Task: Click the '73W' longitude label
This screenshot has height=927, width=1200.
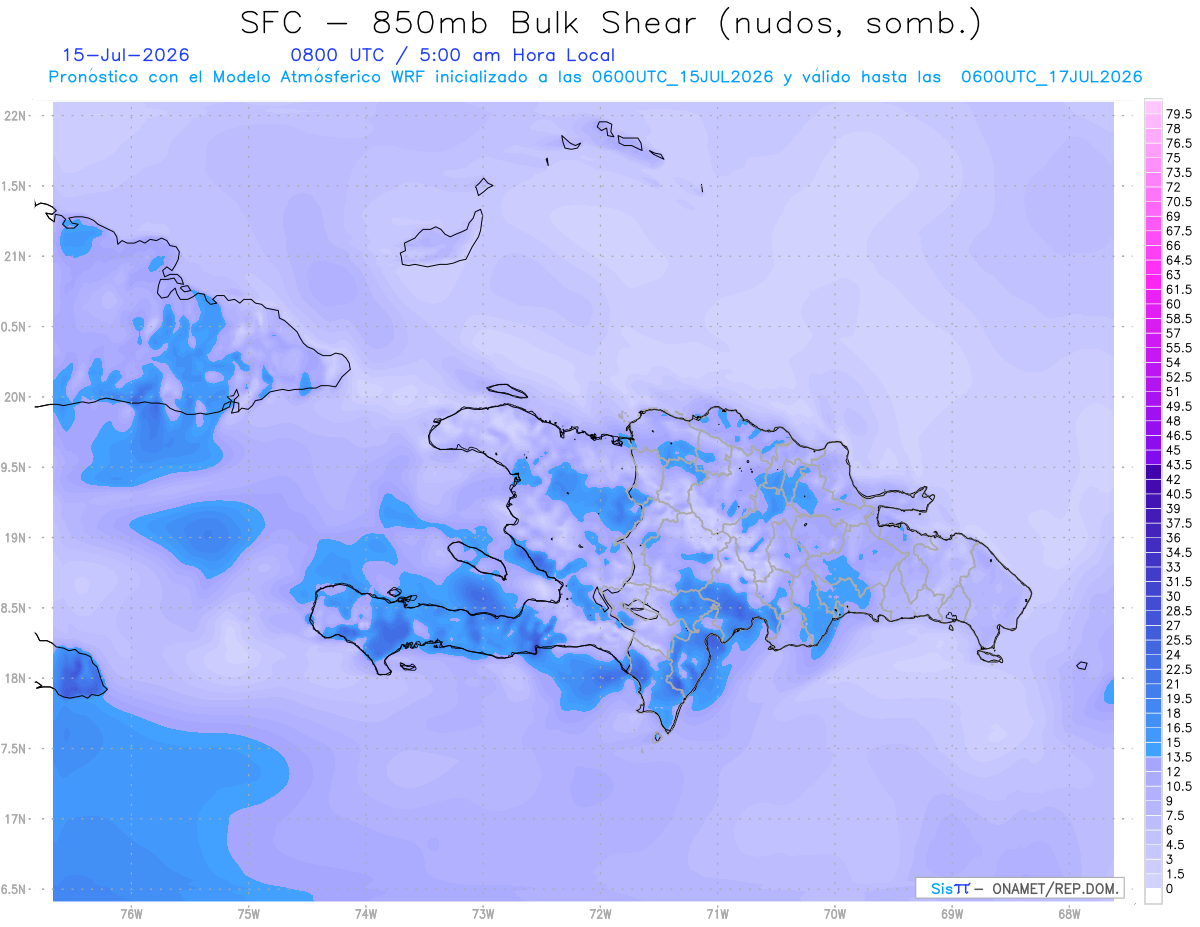Action: [483, 914]
